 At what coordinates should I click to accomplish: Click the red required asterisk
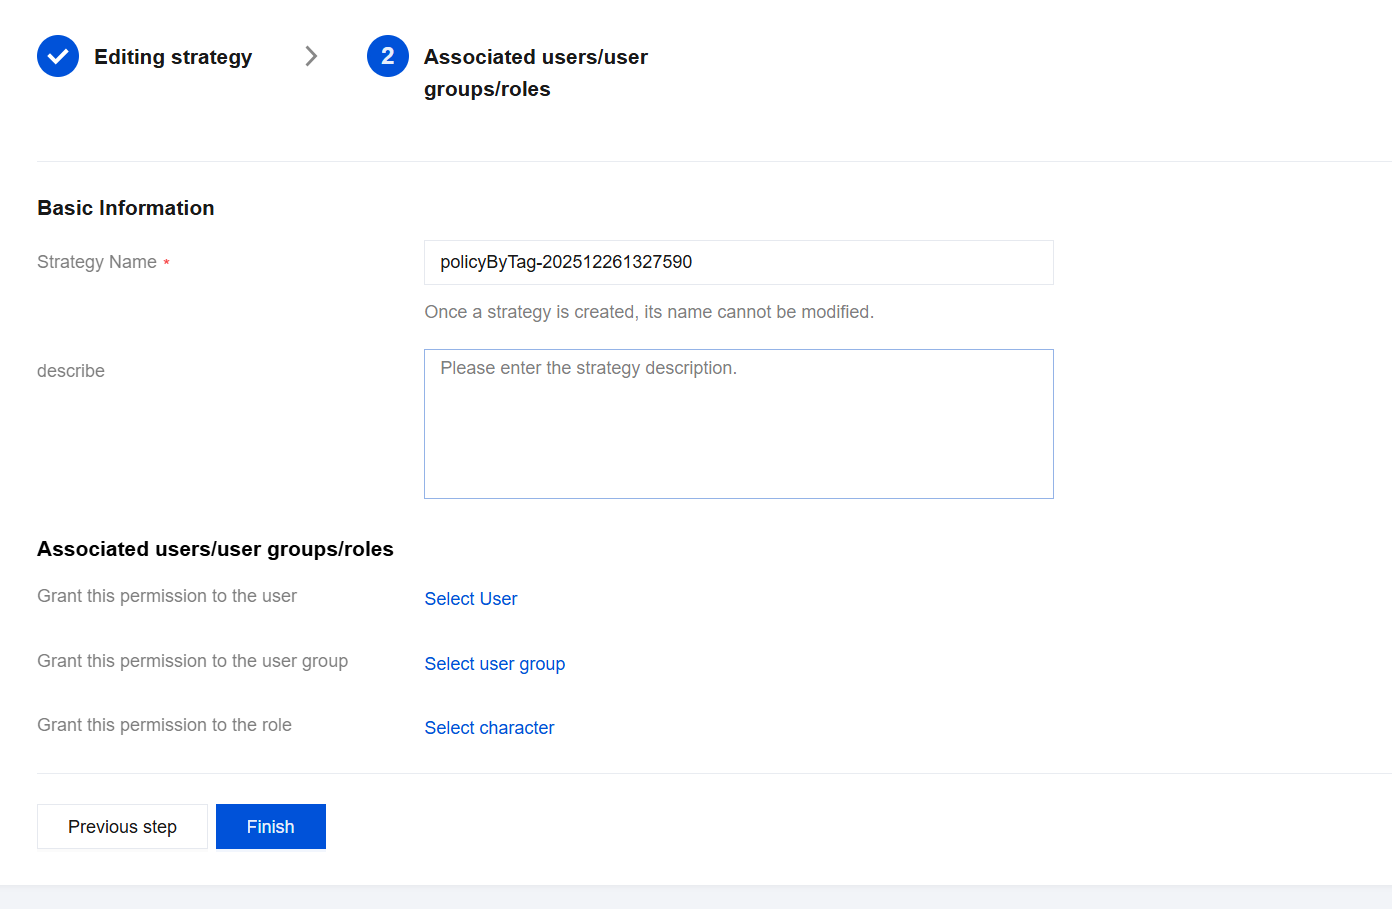pos(167,263)
